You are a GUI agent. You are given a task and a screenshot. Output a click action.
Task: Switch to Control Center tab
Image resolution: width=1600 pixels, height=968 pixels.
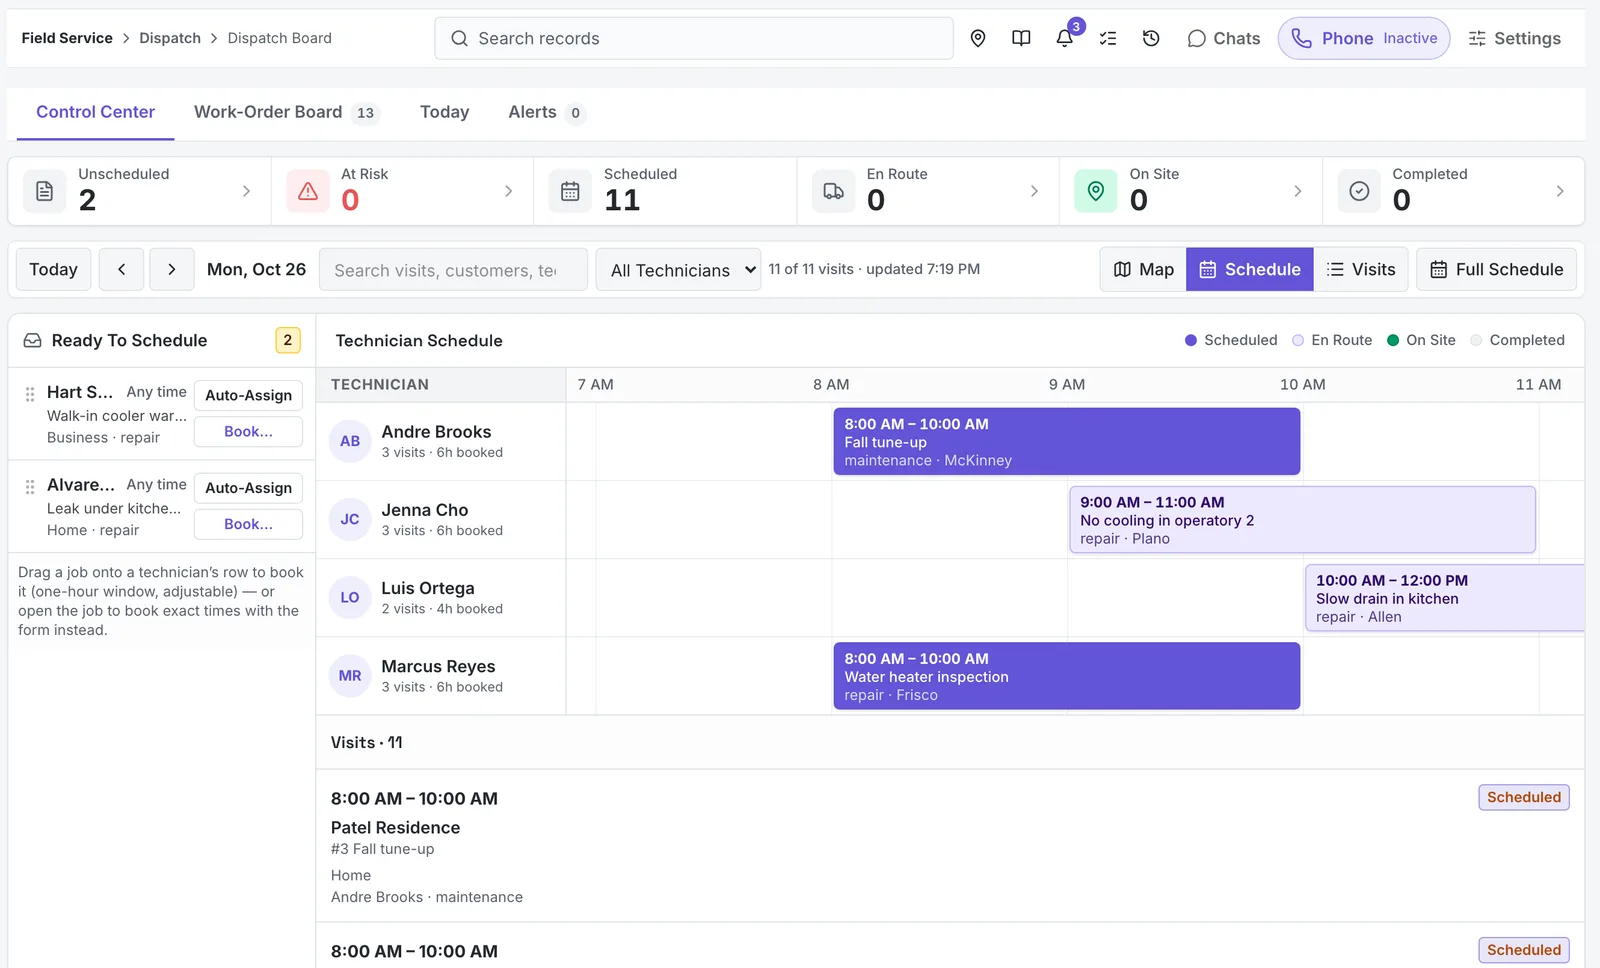coord(96,112)
